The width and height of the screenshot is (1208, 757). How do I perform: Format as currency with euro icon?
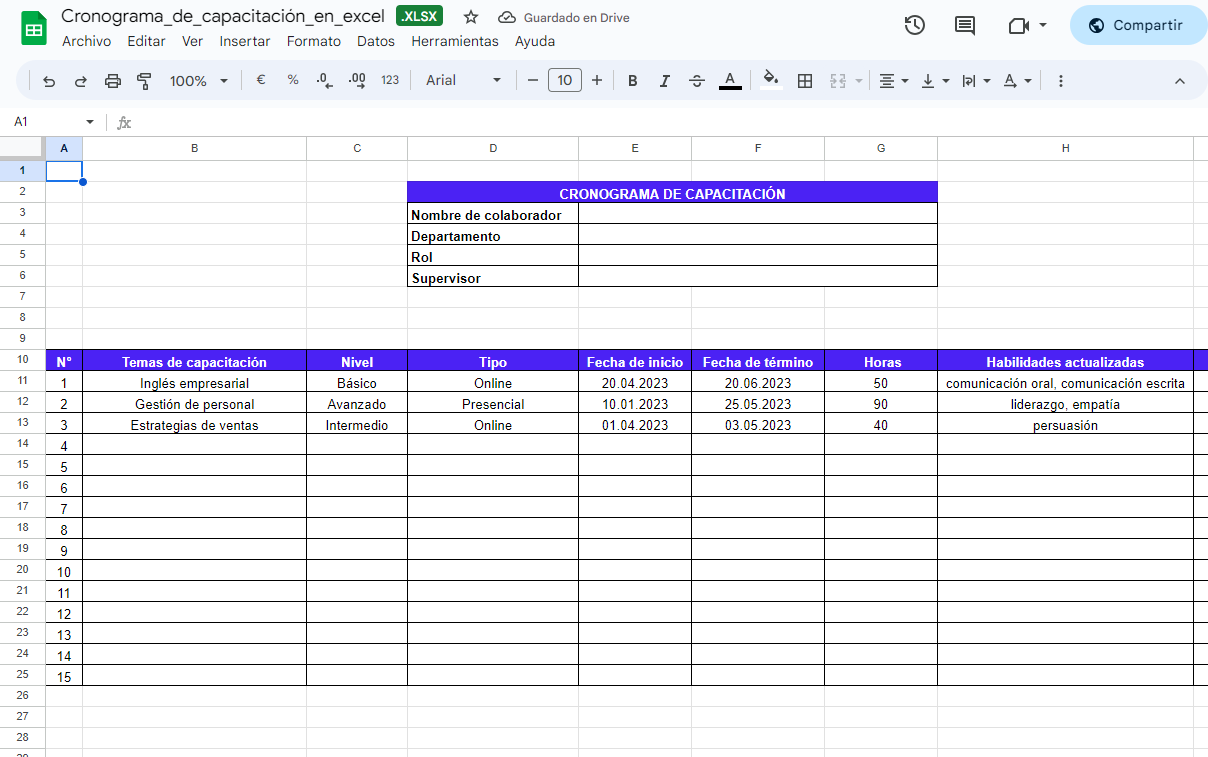point(261,81)
